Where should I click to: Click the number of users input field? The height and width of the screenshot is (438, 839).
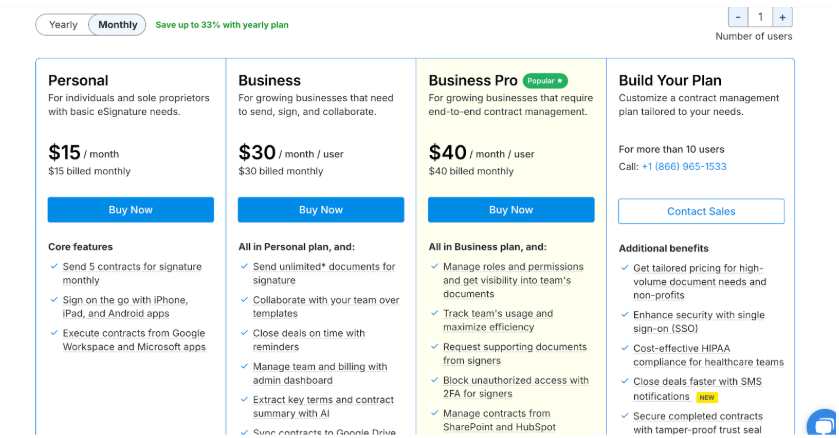(760, 17)
